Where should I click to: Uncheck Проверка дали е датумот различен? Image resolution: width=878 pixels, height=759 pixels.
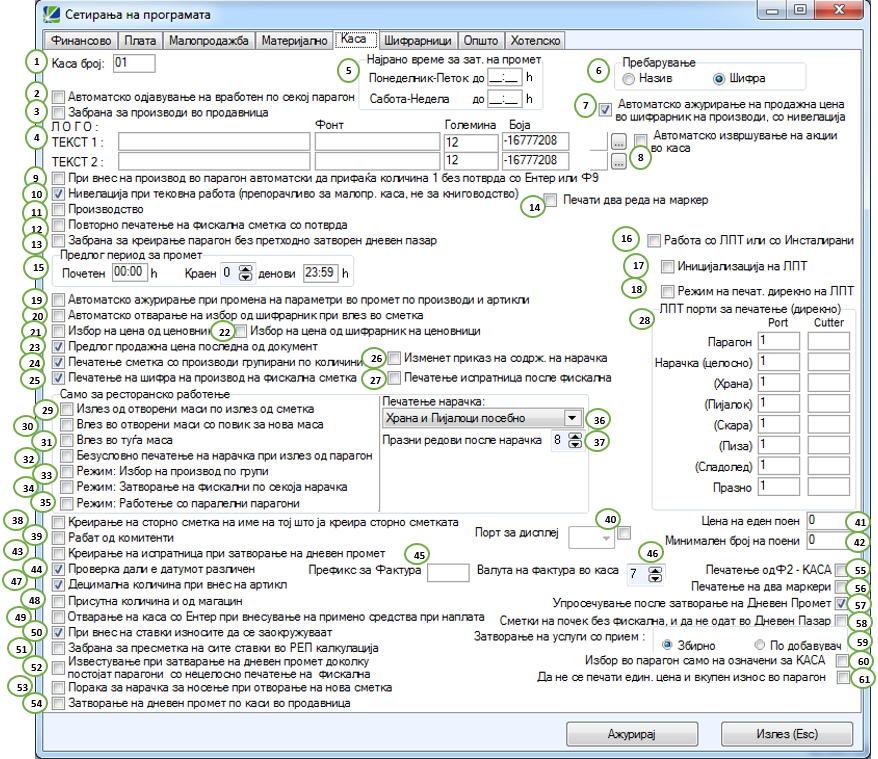pos(58,570)
